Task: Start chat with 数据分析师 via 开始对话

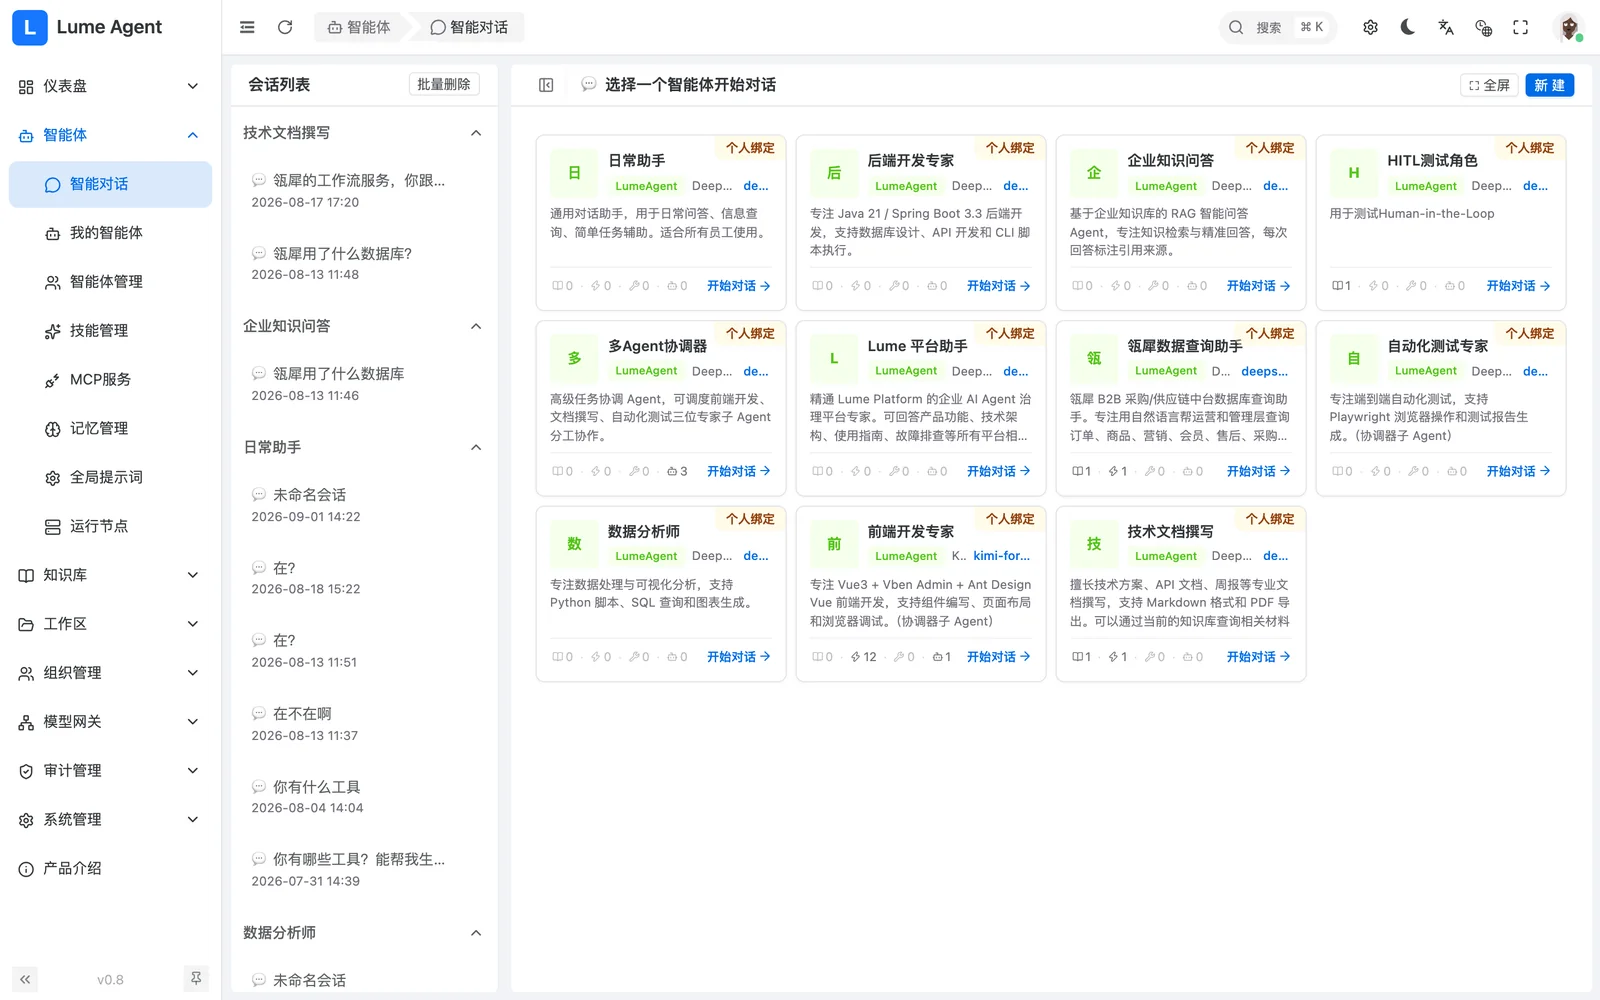Action: pos(738,657)
